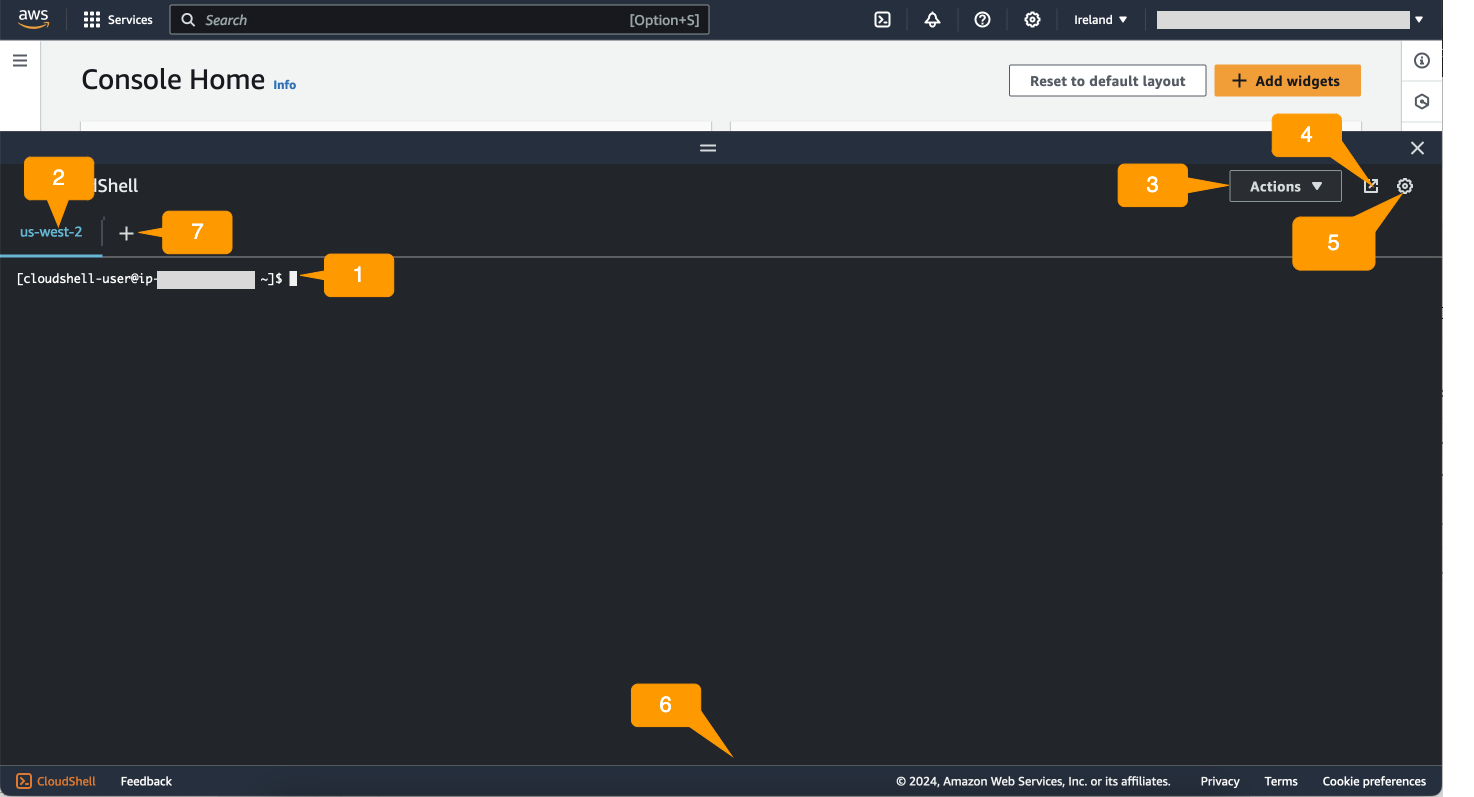
Task: Click the top Search field
Action: (x=439, y=20)
